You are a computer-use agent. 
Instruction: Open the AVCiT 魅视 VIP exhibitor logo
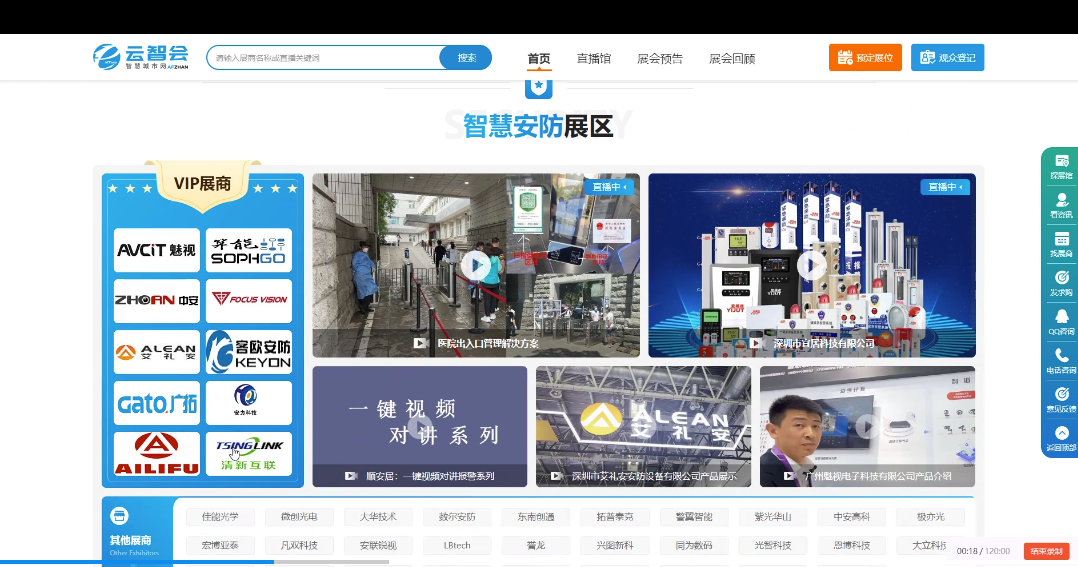click(x=157, y=250)
